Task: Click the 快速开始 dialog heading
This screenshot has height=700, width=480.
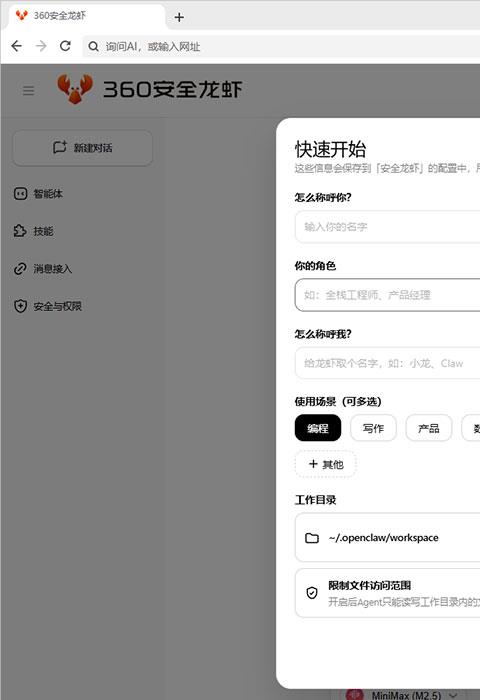Action: 330,149
